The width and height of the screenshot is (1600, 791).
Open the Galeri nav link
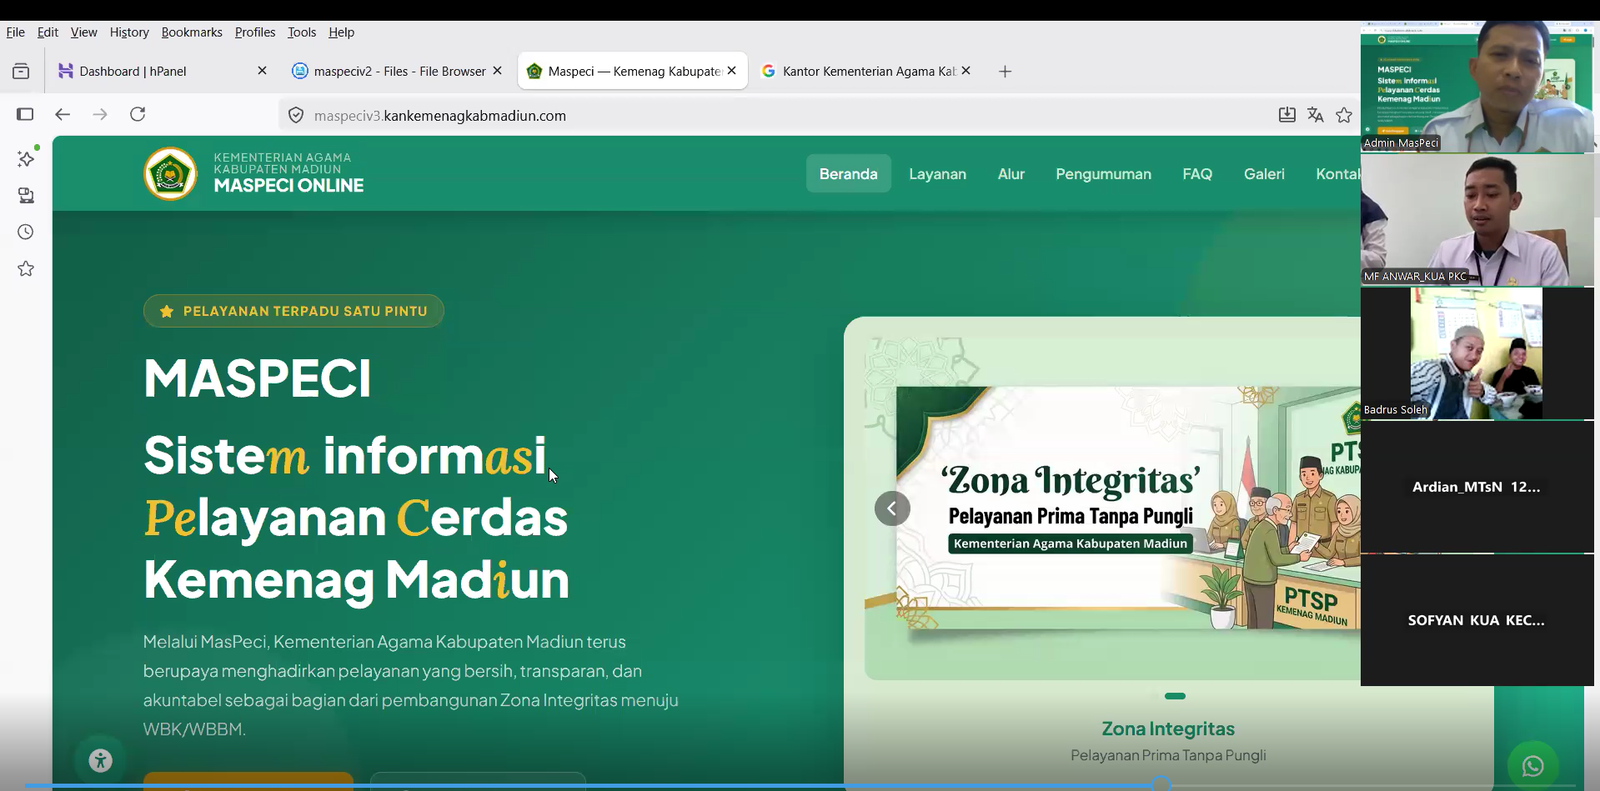pyautogui.click(x=1264, y=174)
